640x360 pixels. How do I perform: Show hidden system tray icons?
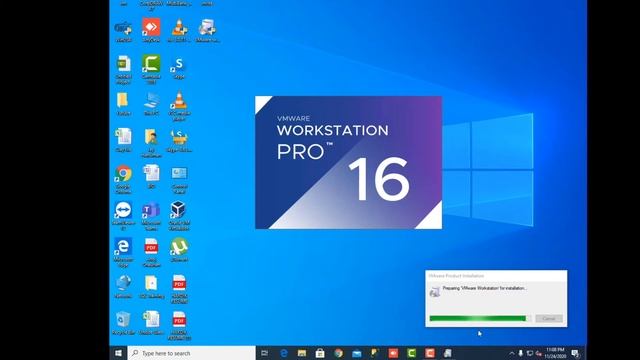click(511, 353)
